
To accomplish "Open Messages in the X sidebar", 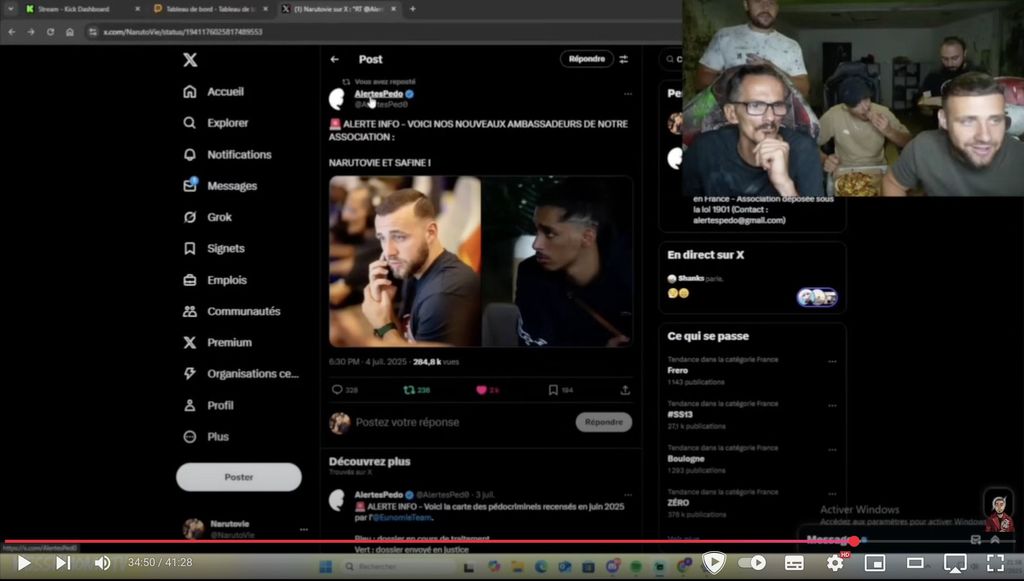I will point(220,185).
